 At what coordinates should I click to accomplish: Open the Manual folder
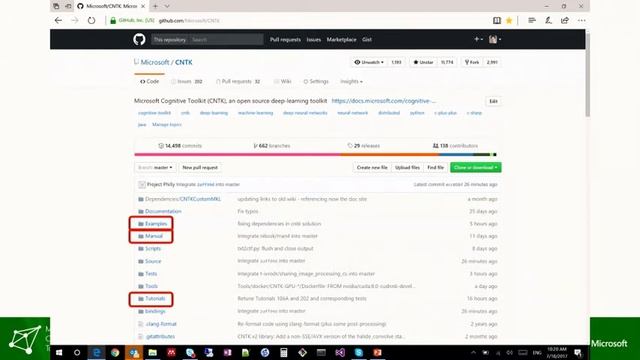[x=154, y=236]
